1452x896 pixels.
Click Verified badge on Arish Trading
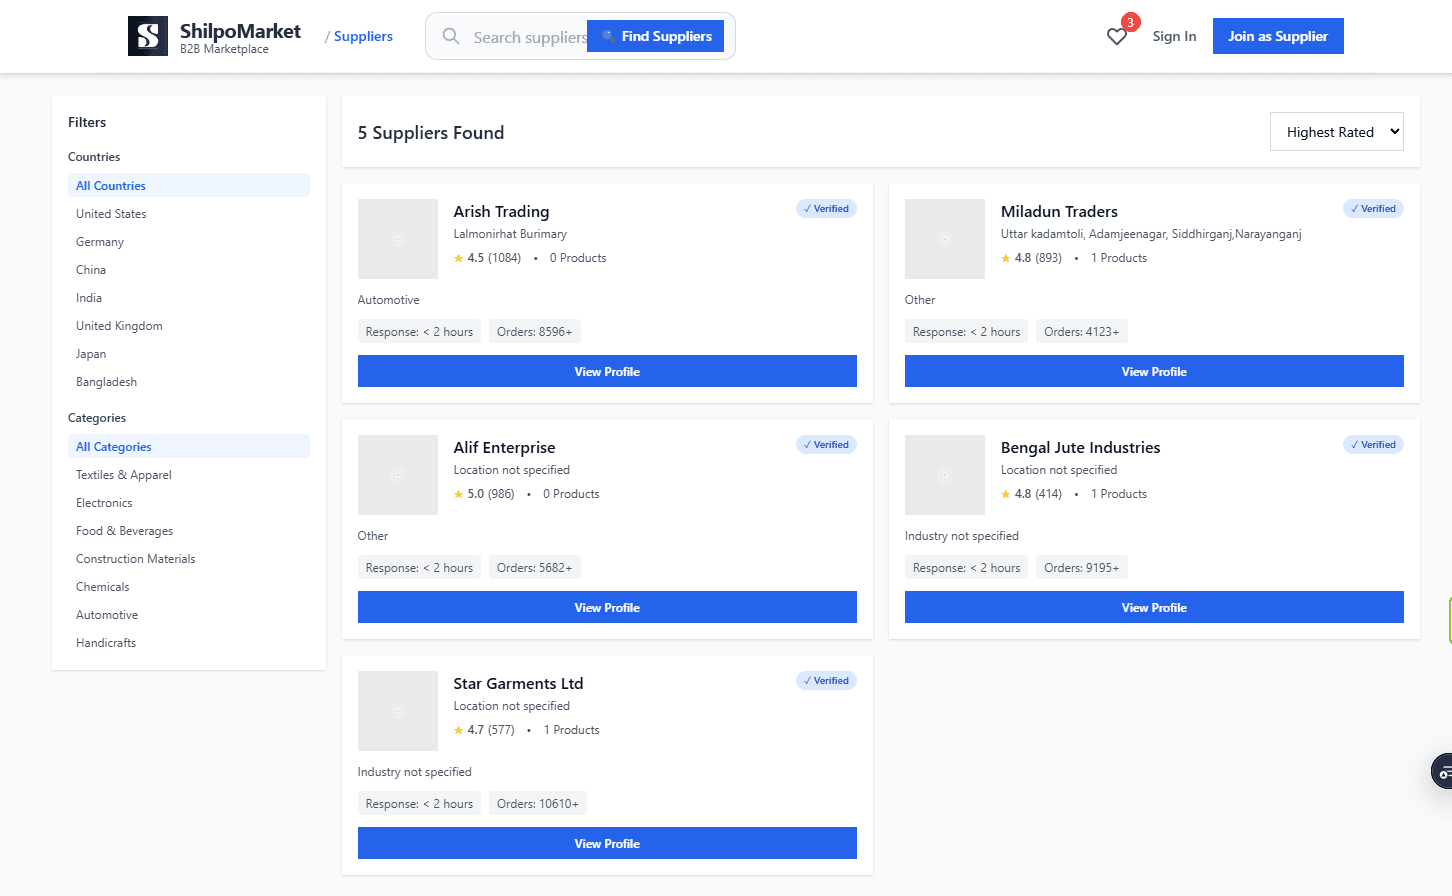click(x=826, y=208)
